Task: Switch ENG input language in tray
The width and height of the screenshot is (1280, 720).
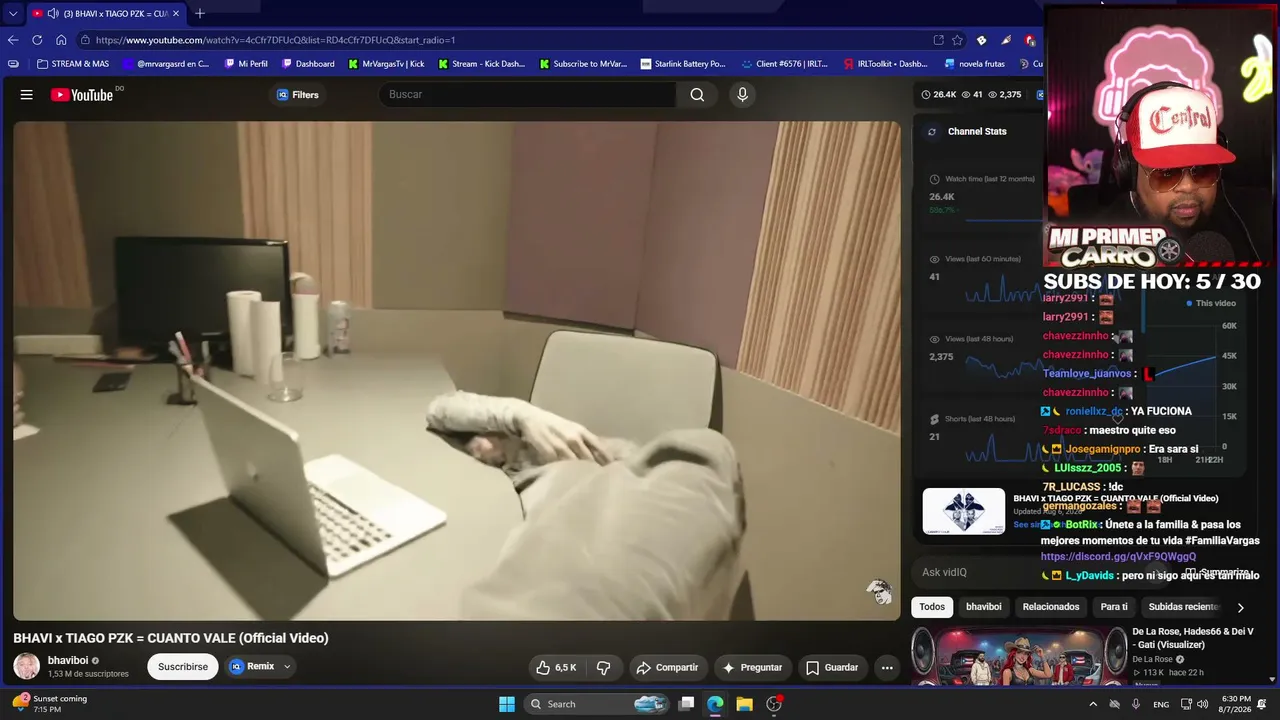Action: pyautogui.click(x=1161, y=704)
